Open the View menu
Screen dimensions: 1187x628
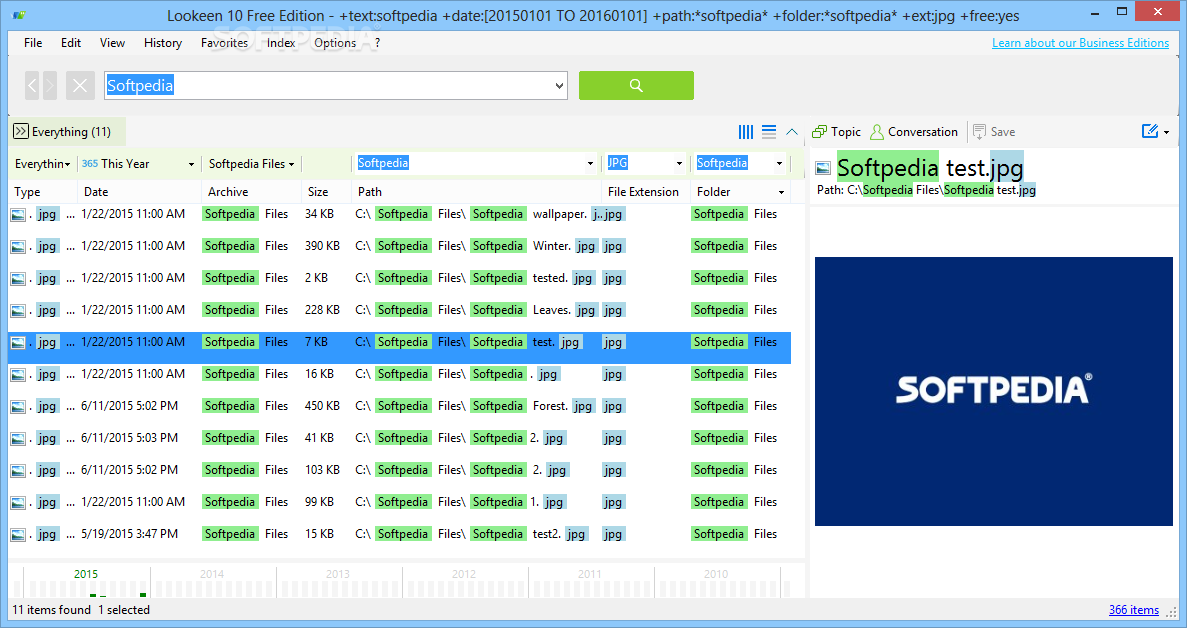click(112, 43)
